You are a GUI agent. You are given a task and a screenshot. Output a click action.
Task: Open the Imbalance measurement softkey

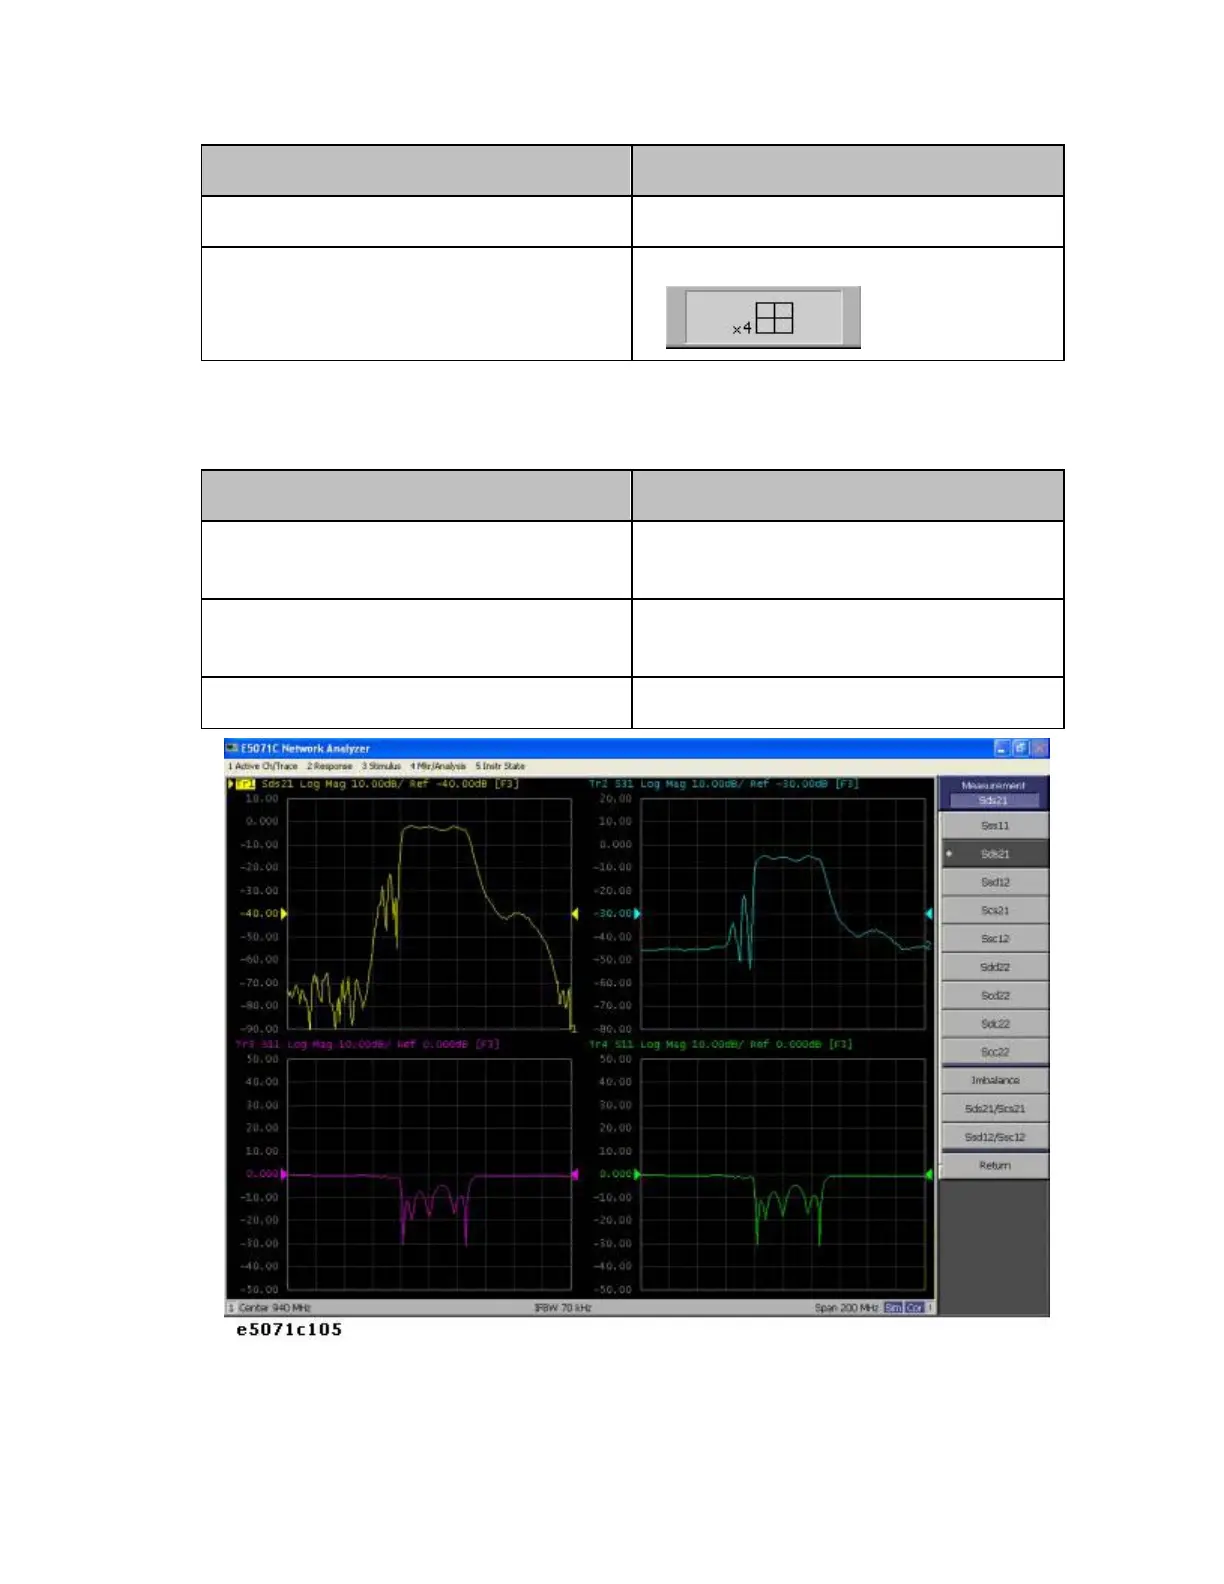point(995,1080)
